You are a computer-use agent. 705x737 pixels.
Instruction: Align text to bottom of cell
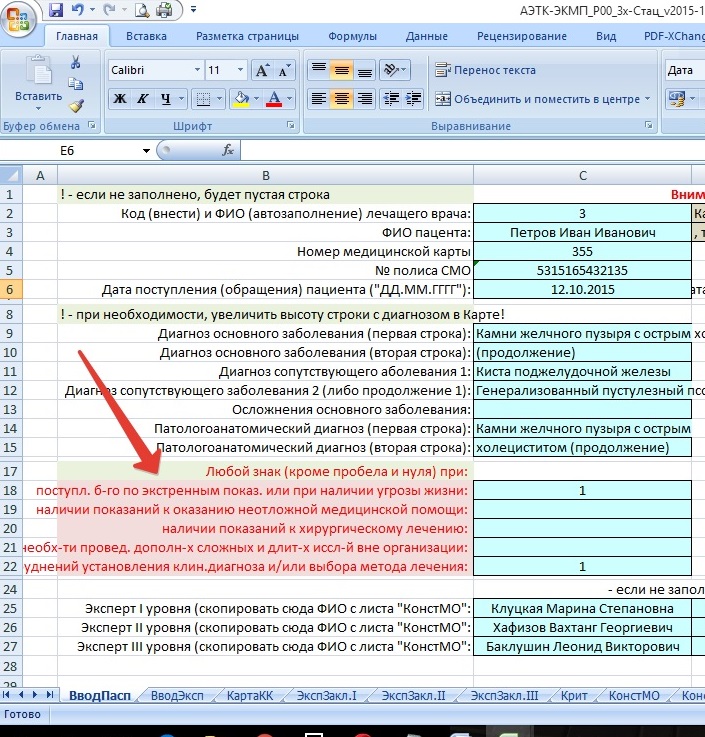click(364, 70)
